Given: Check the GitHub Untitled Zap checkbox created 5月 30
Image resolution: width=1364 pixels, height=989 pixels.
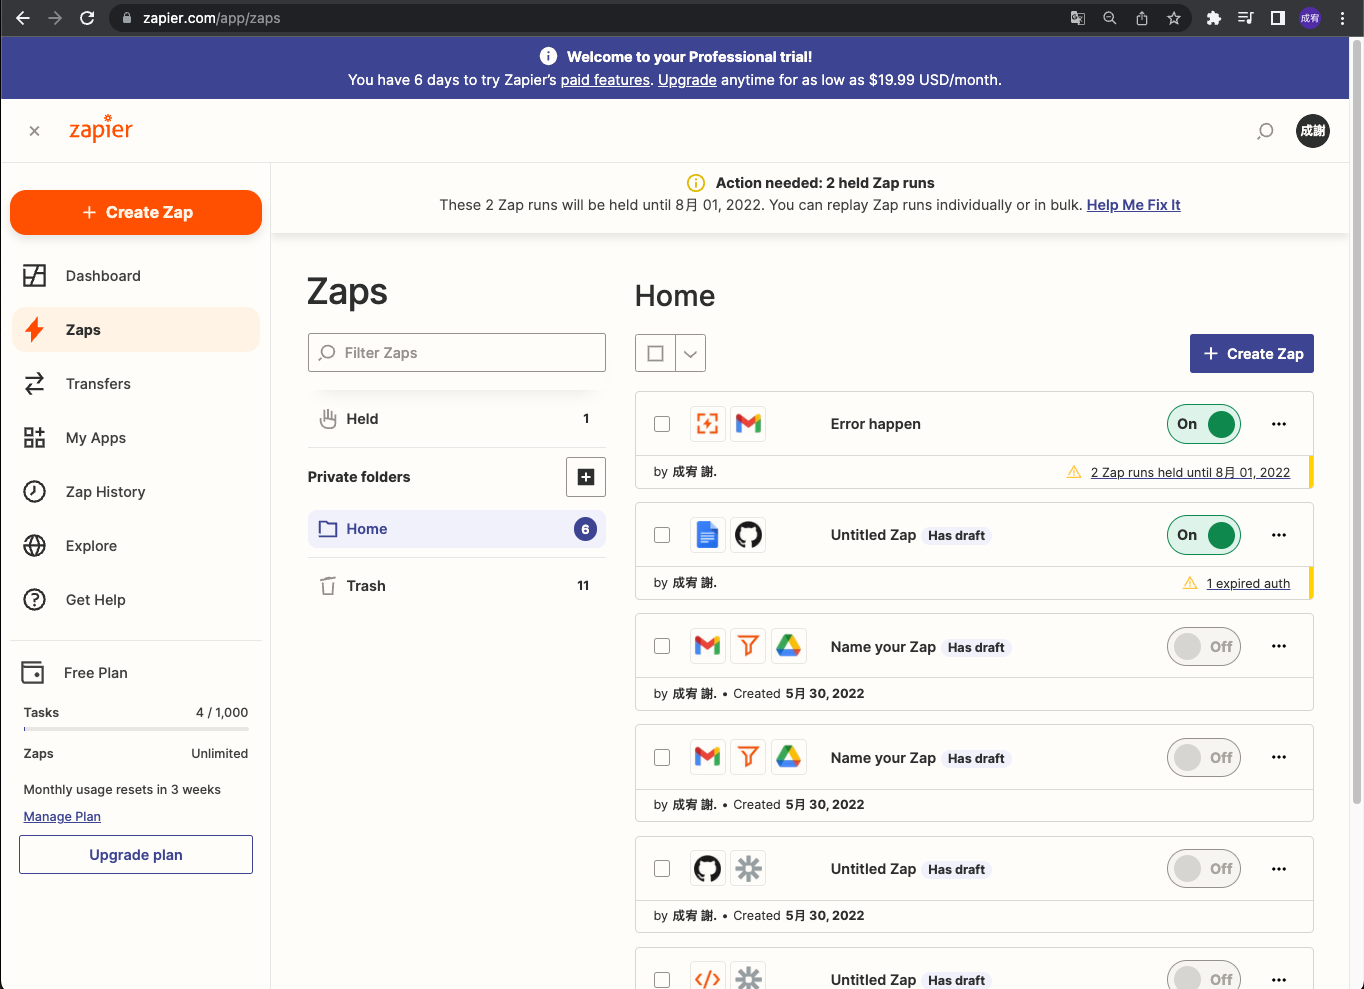Looking at the screenshot, I should pyautogui.click(x=662, y=868).
